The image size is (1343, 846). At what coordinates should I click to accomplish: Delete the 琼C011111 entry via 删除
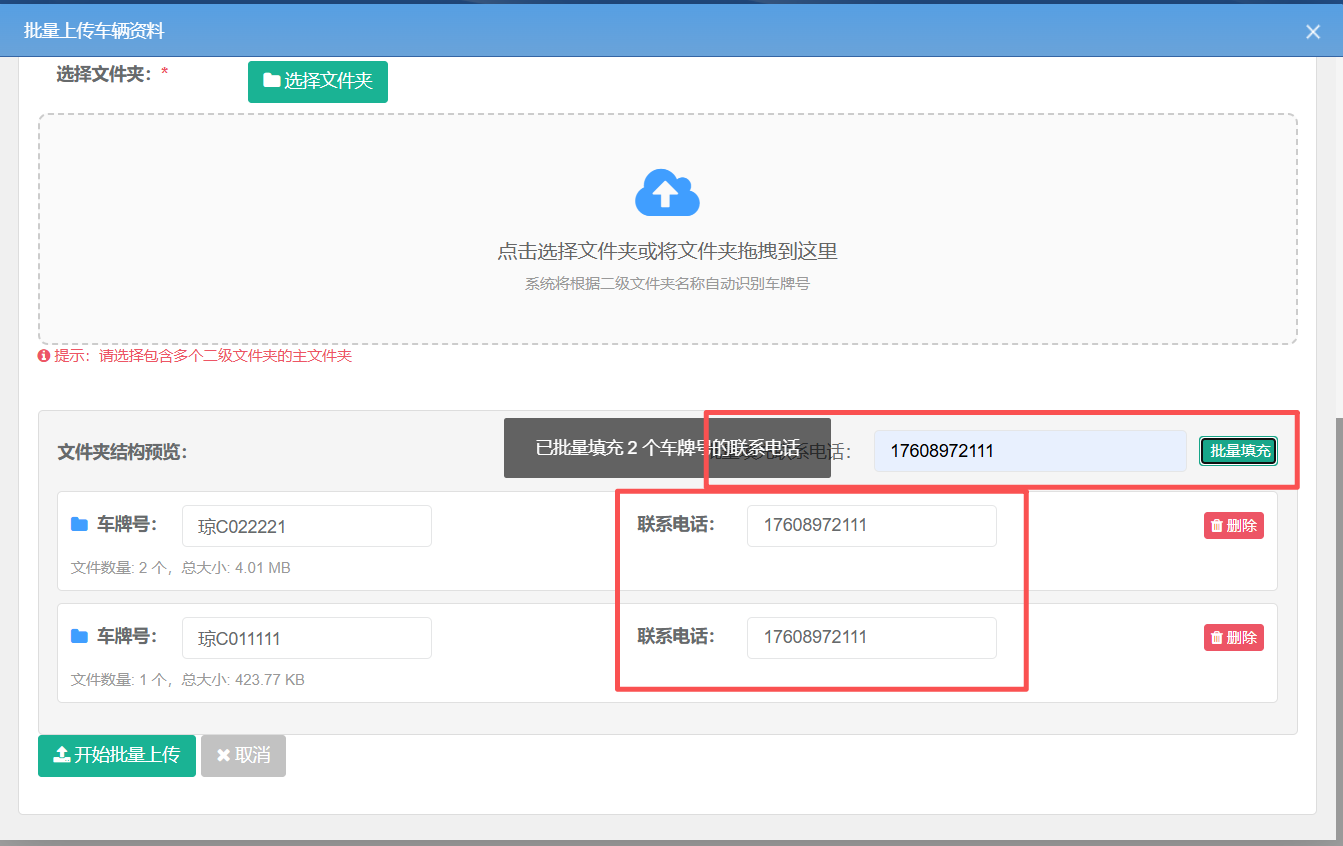1233,637
